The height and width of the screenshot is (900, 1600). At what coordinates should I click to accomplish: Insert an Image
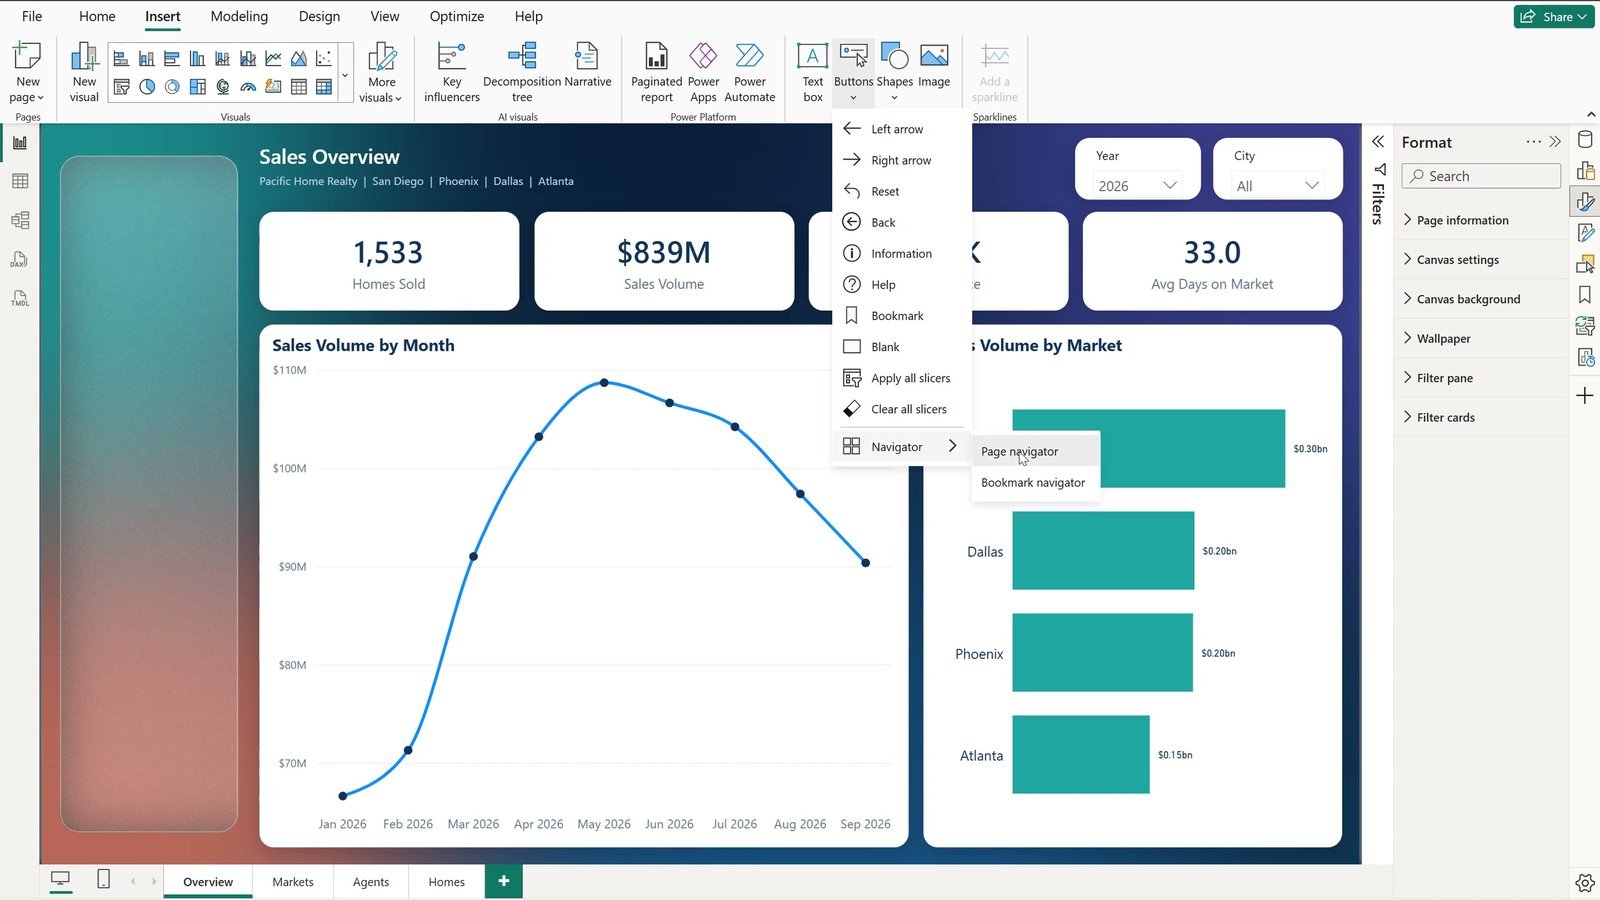click(x=934, y=66)
